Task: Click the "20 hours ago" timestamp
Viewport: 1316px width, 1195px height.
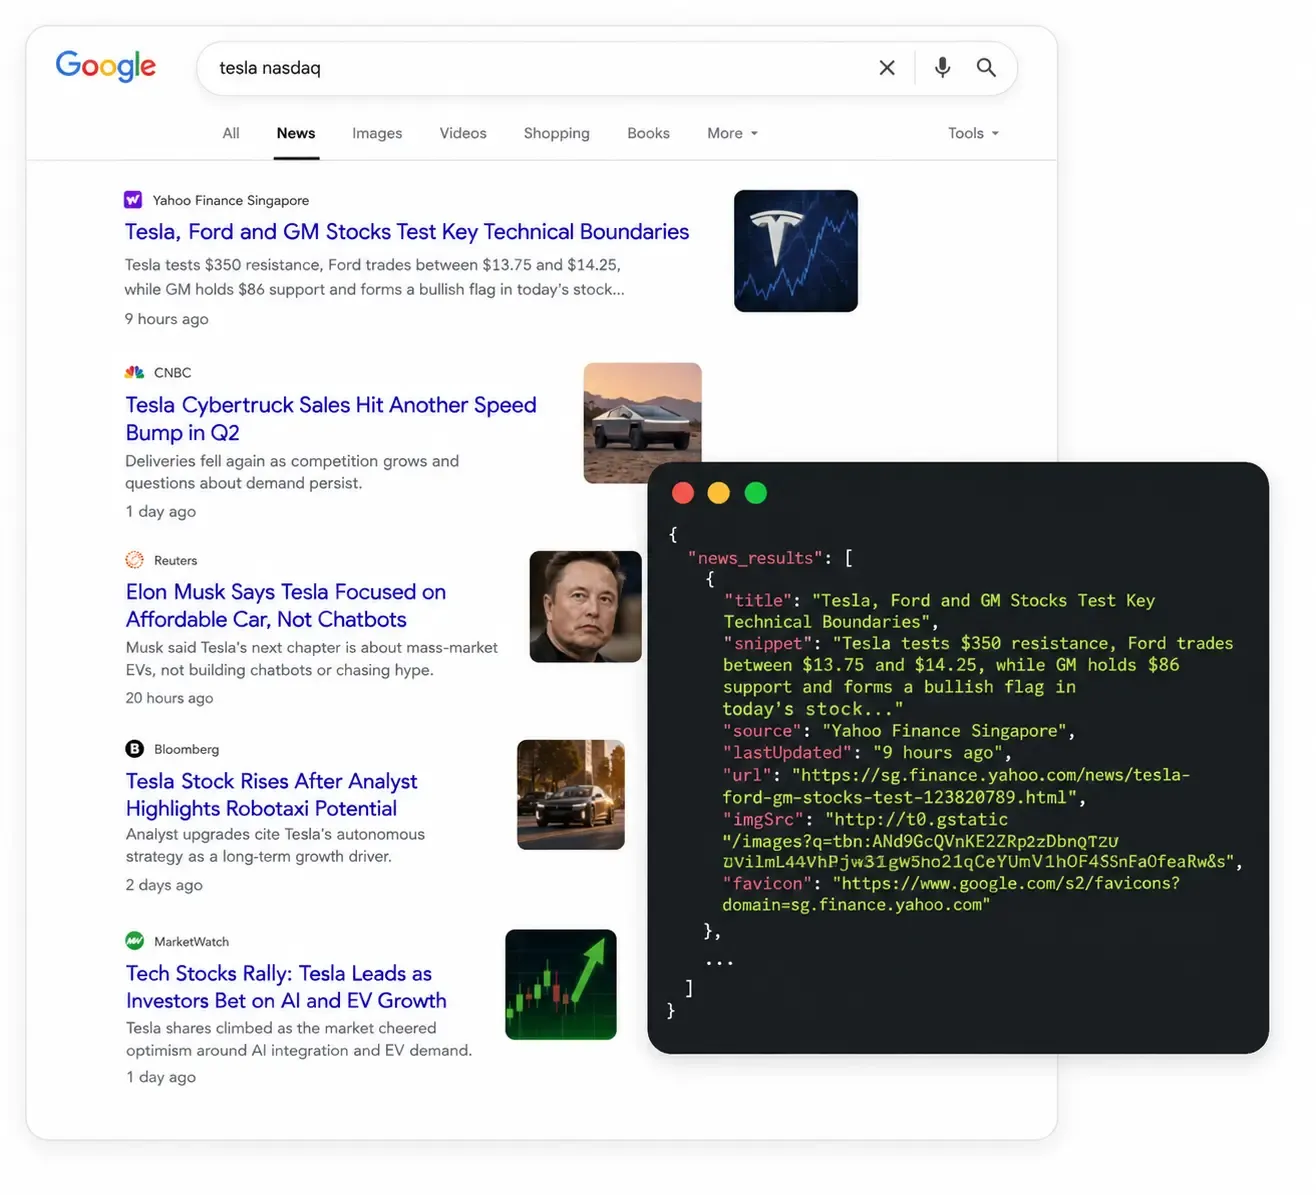Action: (x=170, y=698)
